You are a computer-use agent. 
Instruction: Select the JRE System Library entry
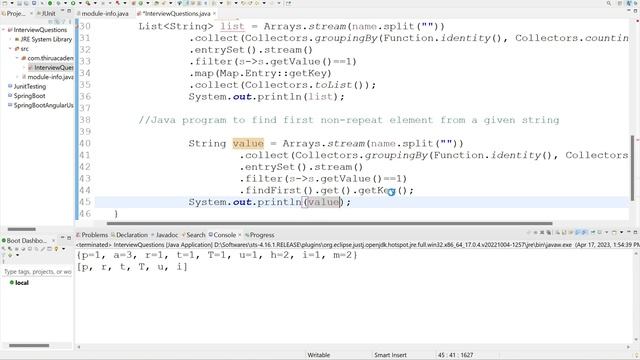pos(43,39)
